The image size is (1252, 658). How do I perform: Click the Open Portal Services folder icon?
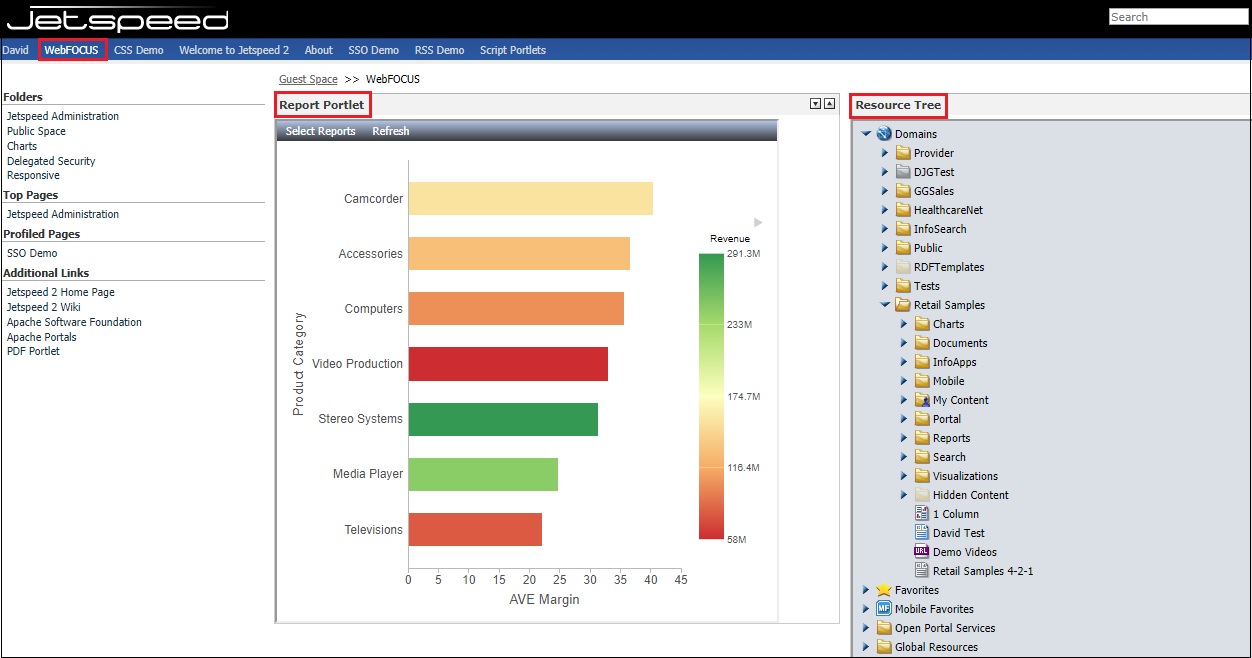click(x=883, y=628)
